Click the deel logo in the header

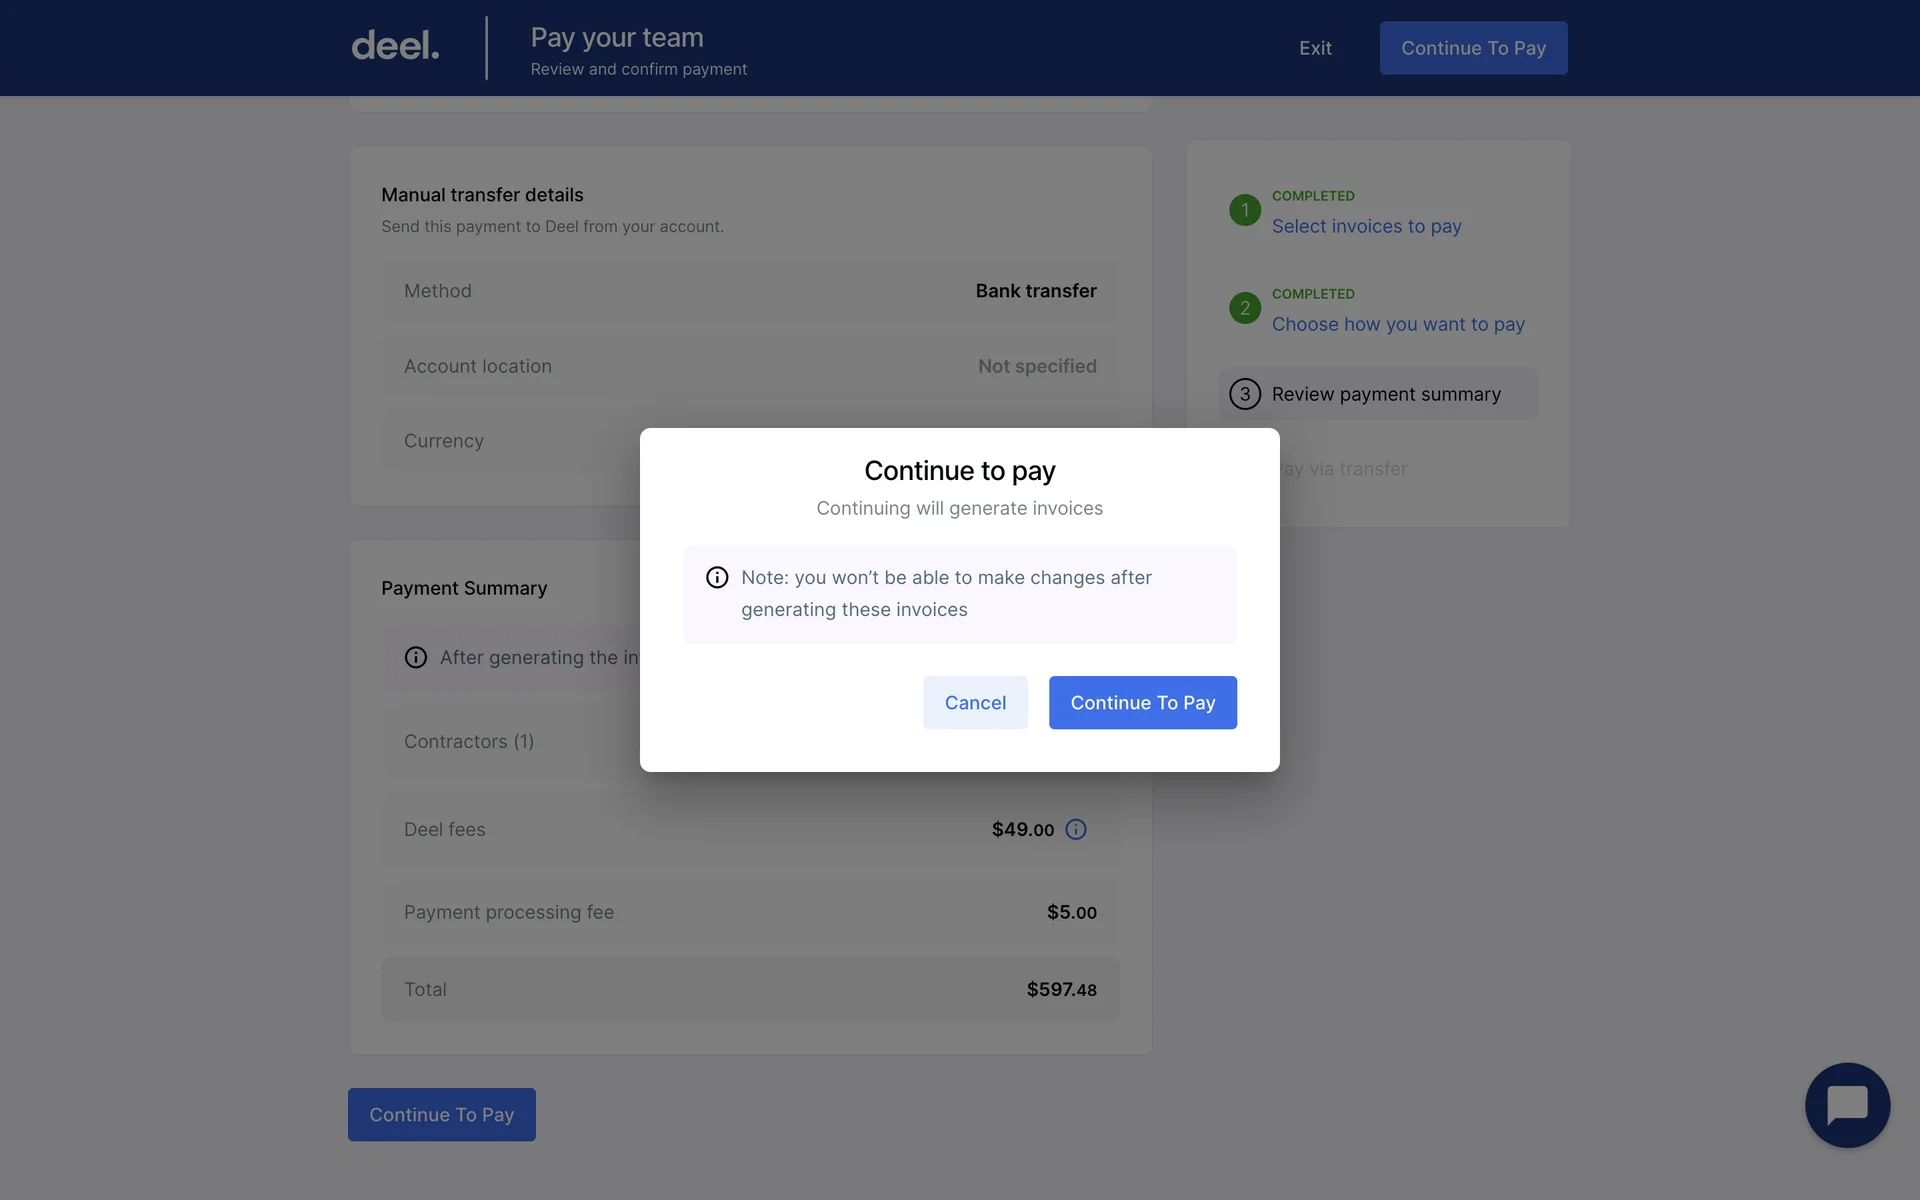(x=394, y=45)
